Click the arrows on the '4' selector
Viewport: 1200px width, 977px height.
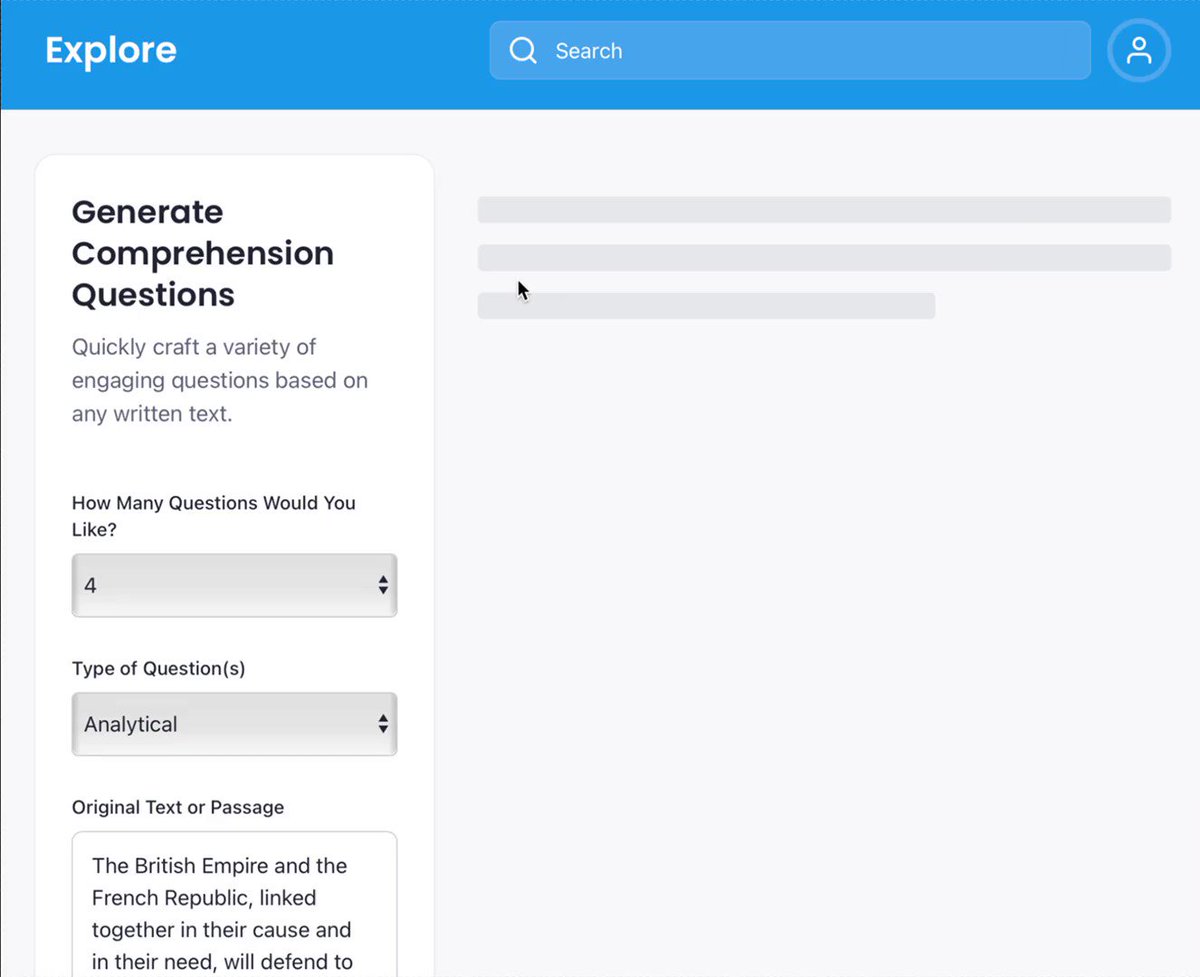(x=383, y=585)
